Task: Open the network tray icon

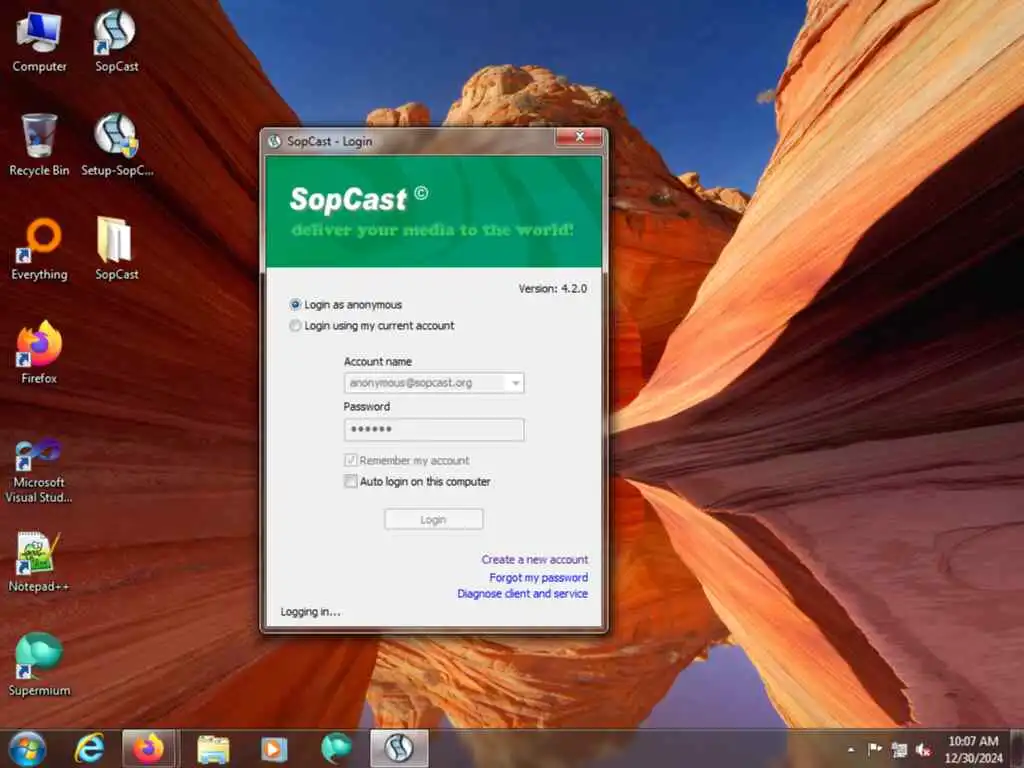Action: pyautogui.click(x=899, y=750)
